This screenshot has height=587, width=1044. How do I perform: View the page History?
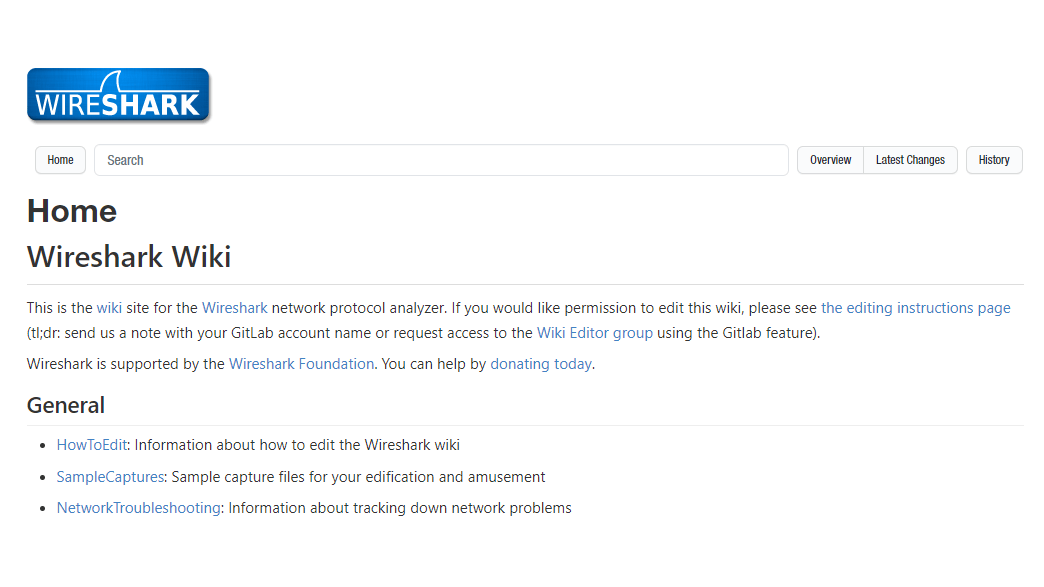993,160
